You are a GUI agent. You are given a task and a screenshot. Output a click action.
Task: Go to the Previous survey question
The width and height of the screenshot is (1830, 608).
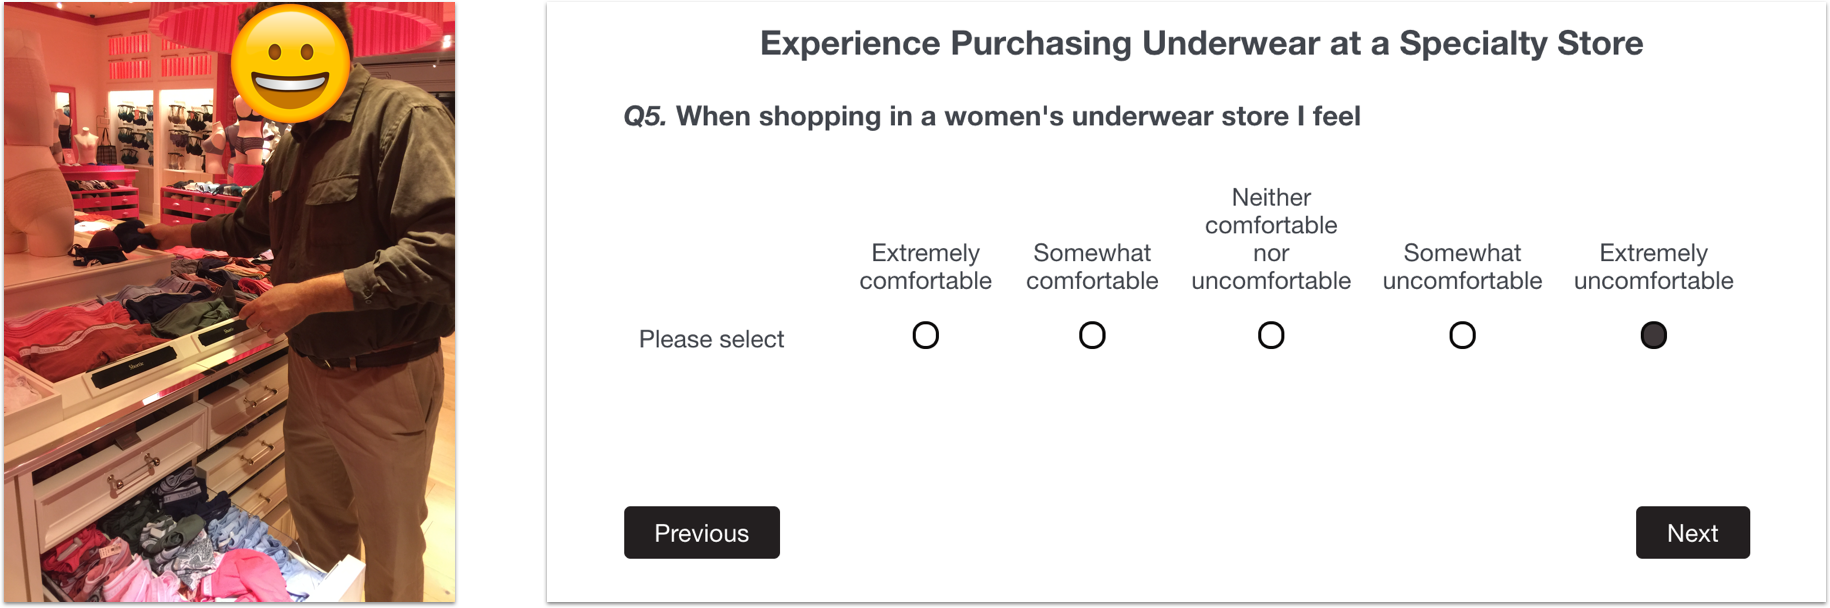click(x=701, y=532)
